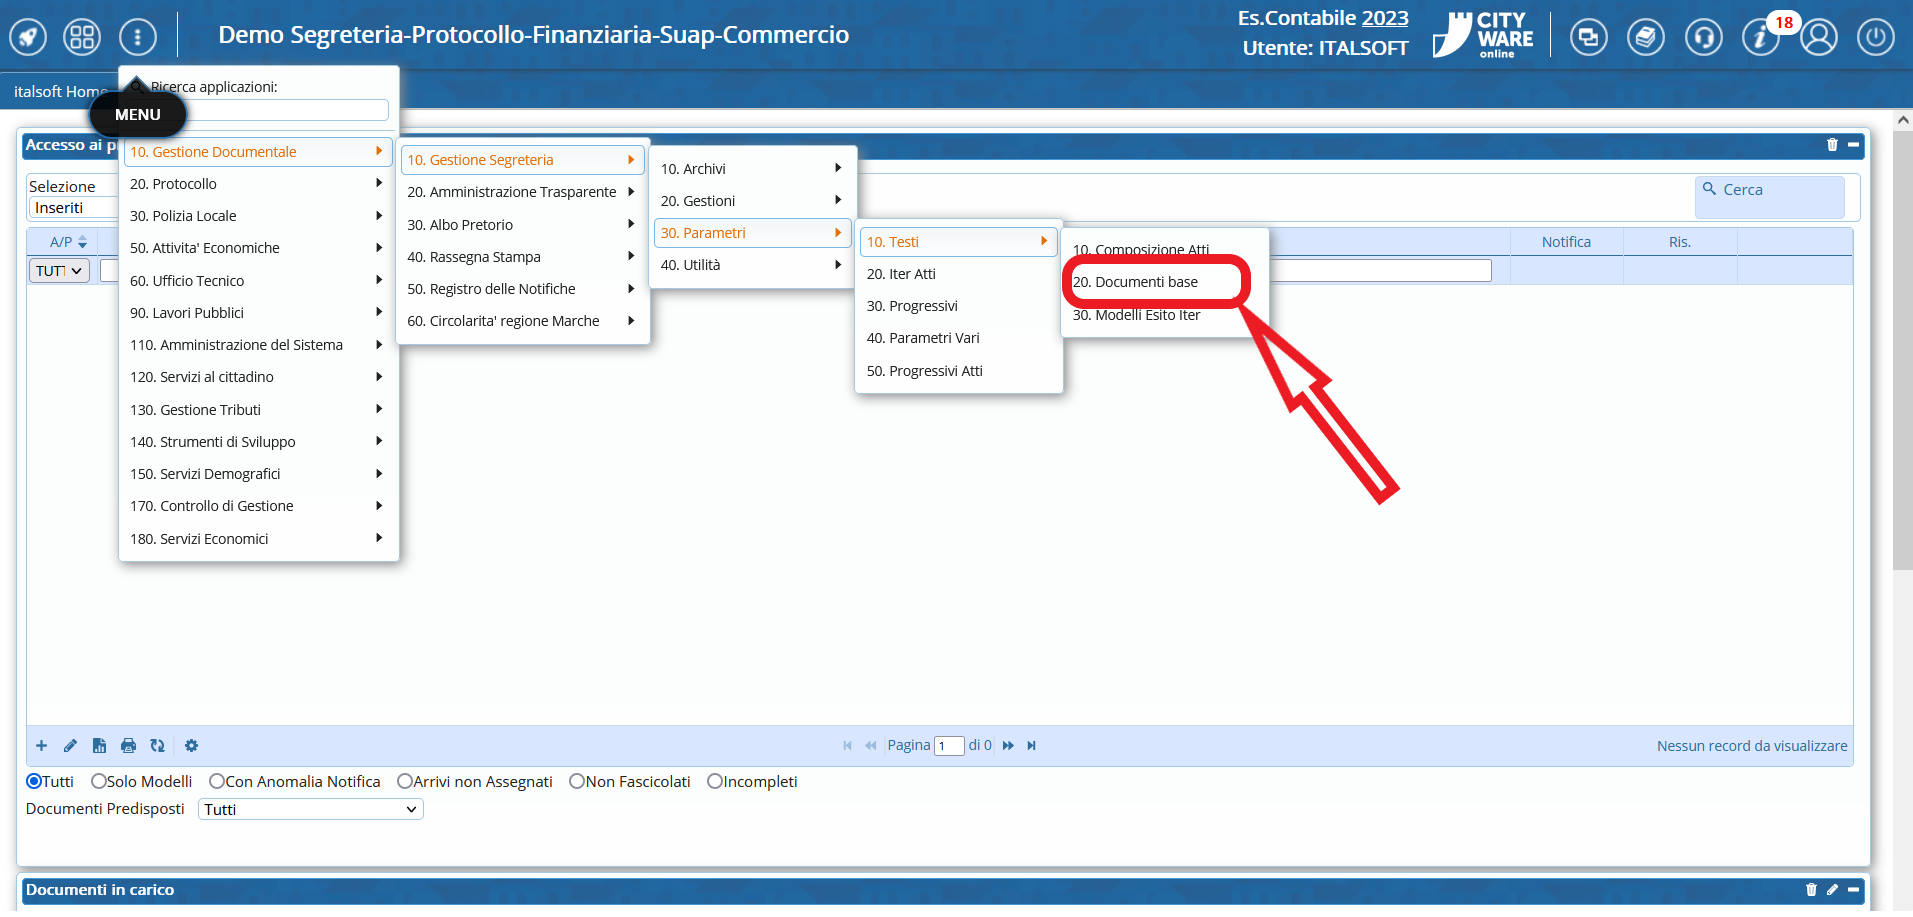1913x917 pixels.
Task: Select the Tutti radio button
Action: point(34,782)
